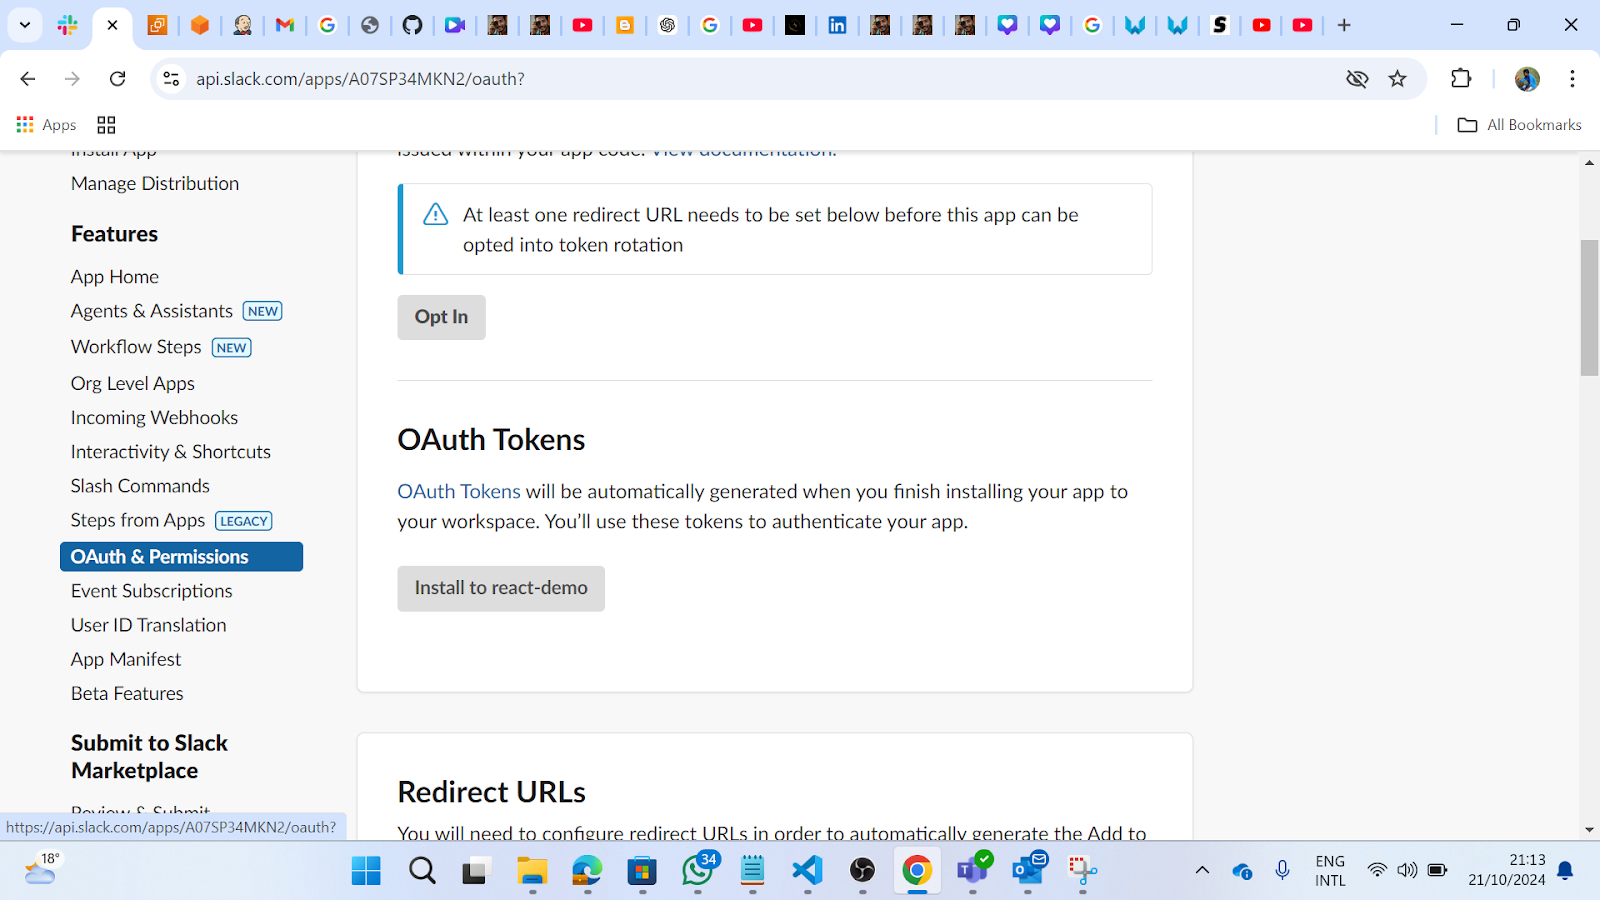Open Beta Features in sidebar
1600x900 pixels.
tap(127, 693)
